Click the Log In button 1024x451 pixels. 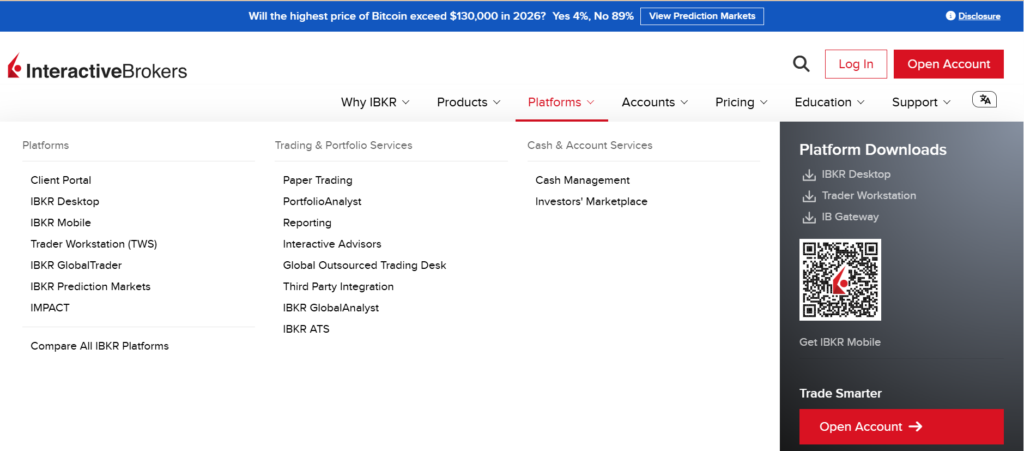click(x=856, y=64)
